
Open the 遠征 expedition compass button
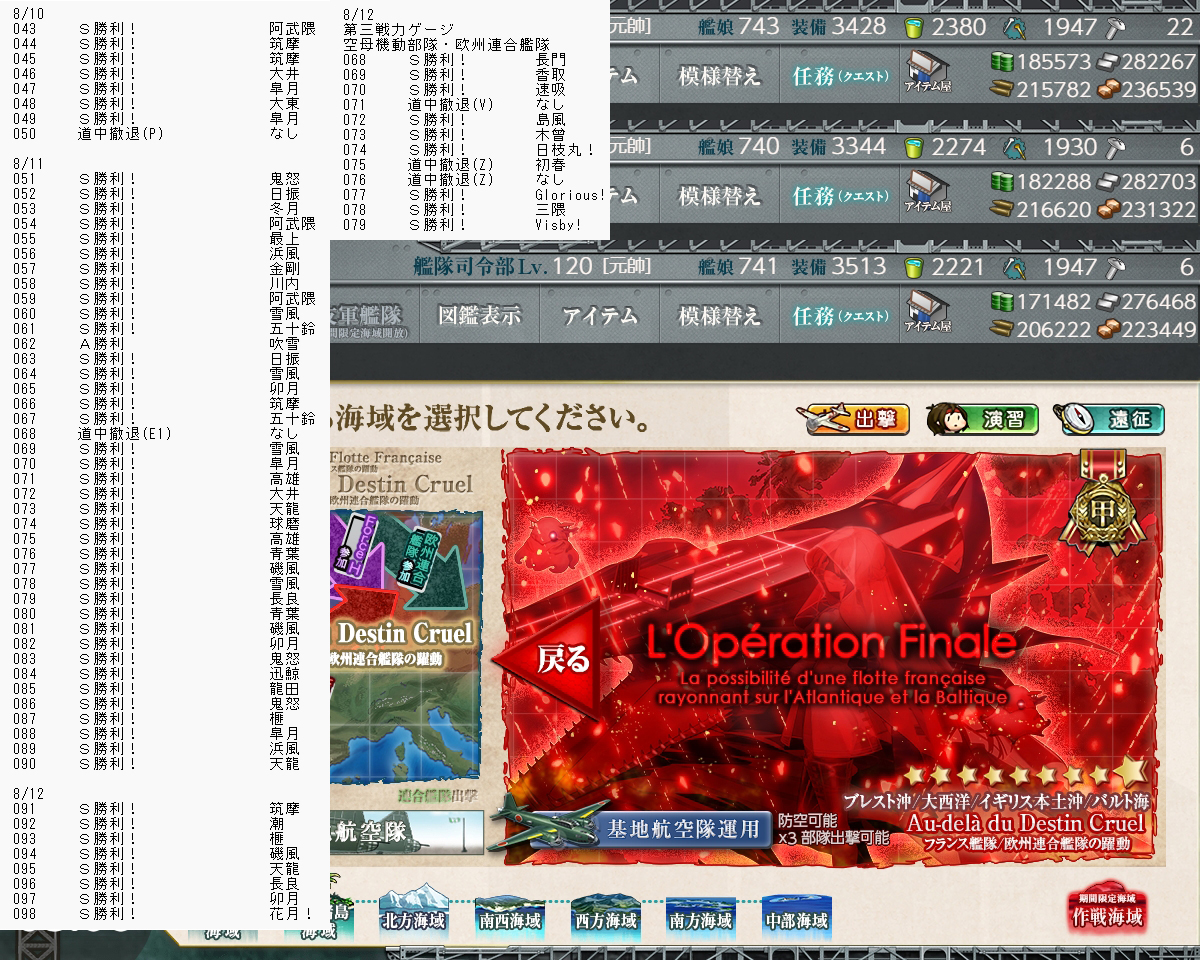click(x=1112, y=418)
